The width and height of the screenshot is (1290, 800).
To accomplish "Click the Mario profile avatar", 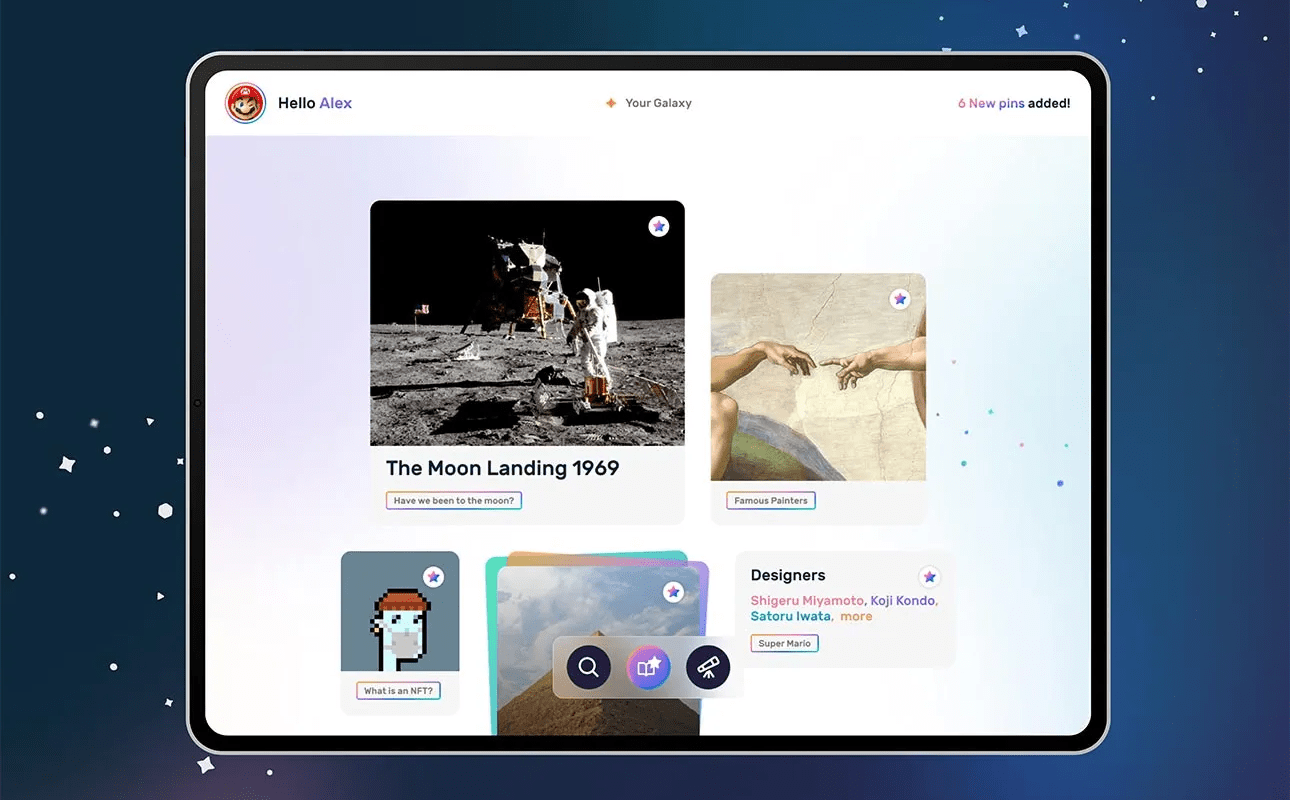I will tap(245, 103).
